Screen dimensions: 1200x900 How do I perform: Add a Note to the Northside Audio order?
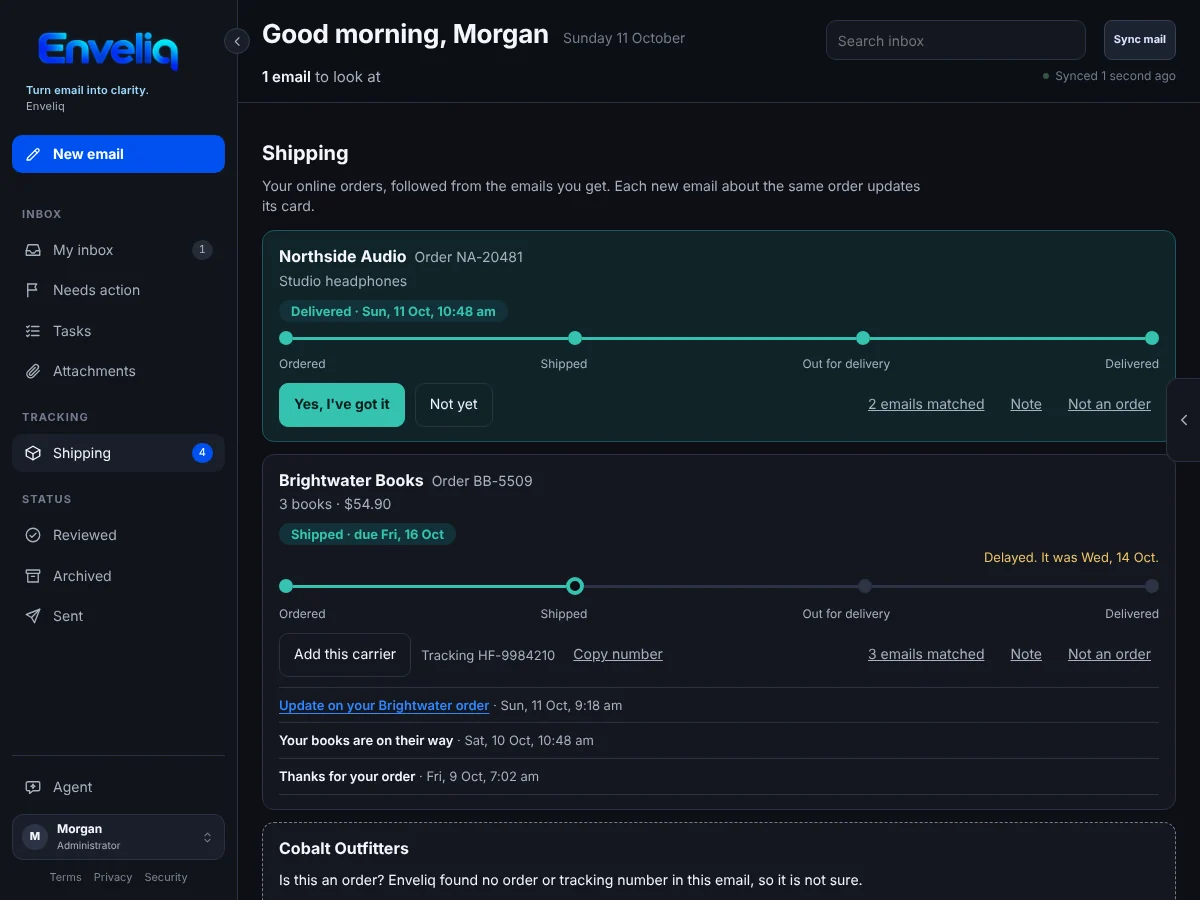1026,404
